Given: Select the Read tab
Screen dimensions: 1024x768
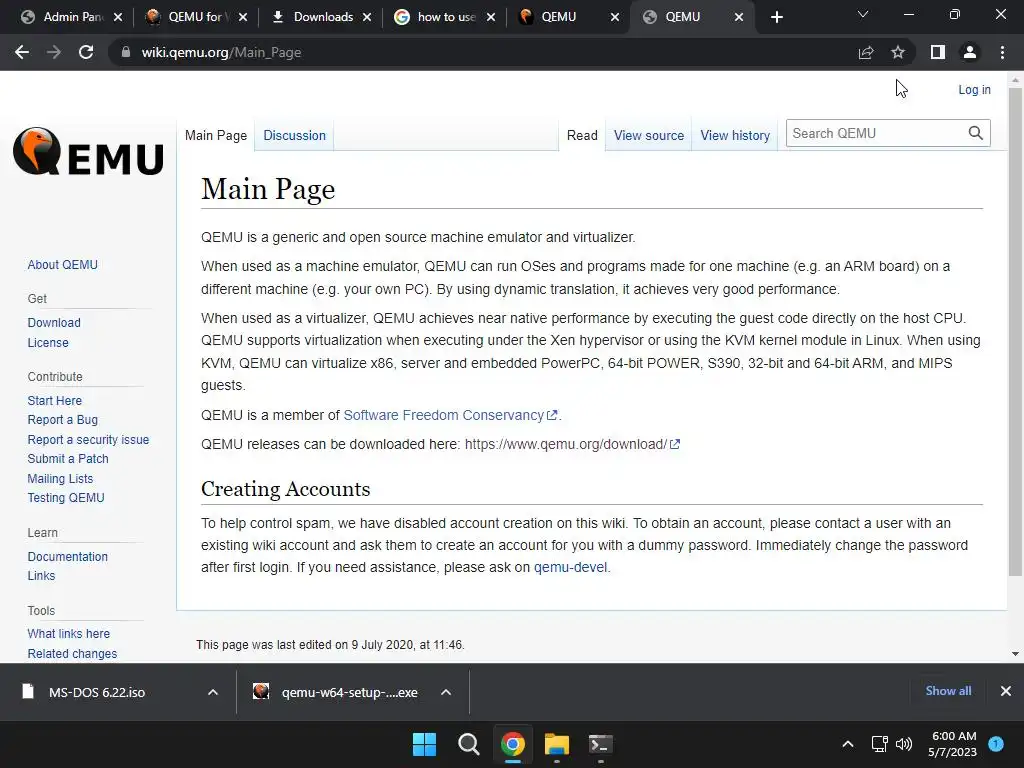Looking at the screenshot, I should coord(582,135).
